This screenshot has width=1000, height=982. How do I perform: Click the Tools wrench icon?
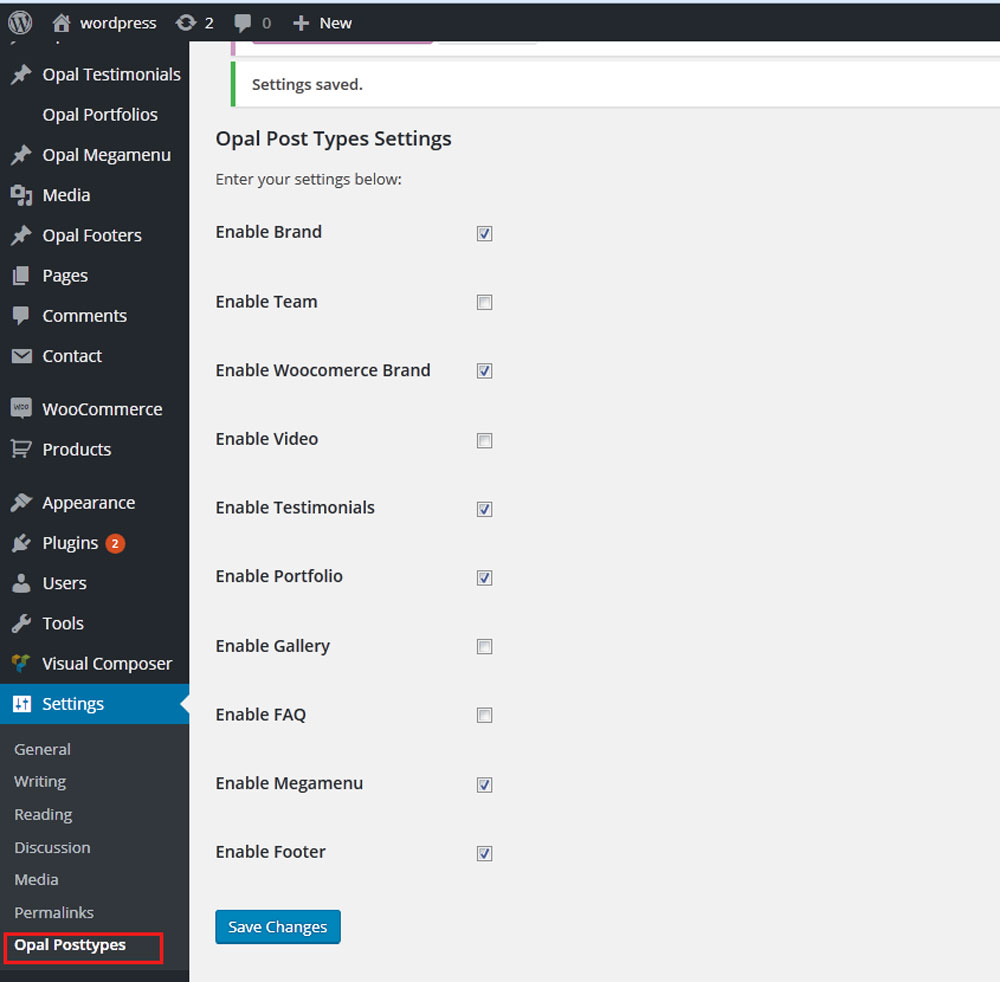coord(21,623)
